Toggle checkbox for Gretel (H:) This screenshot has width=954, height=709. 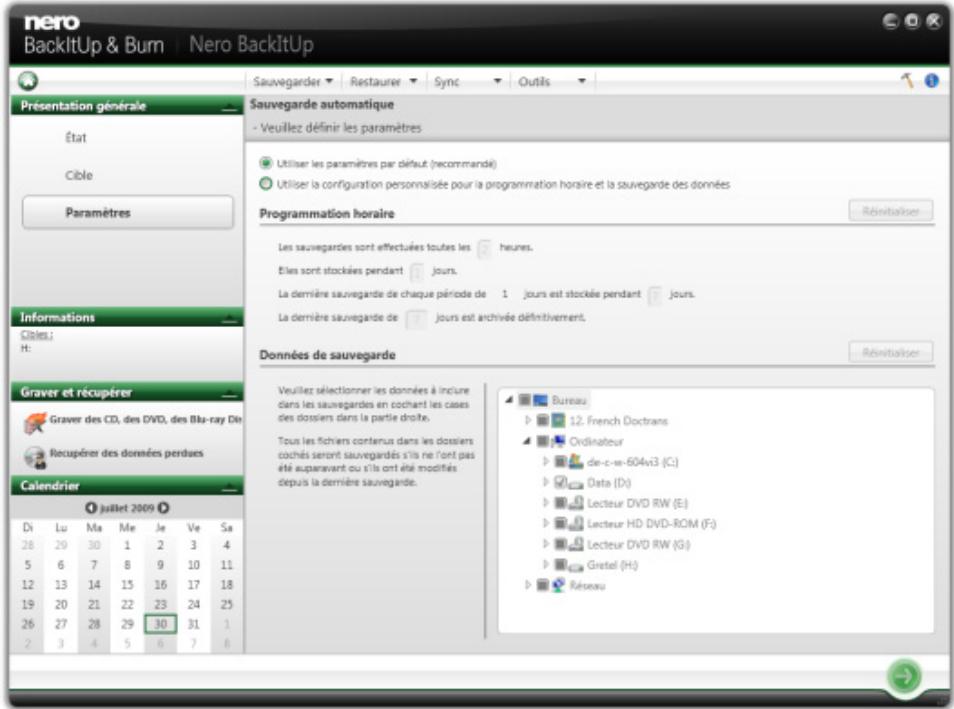pos(560,565)
